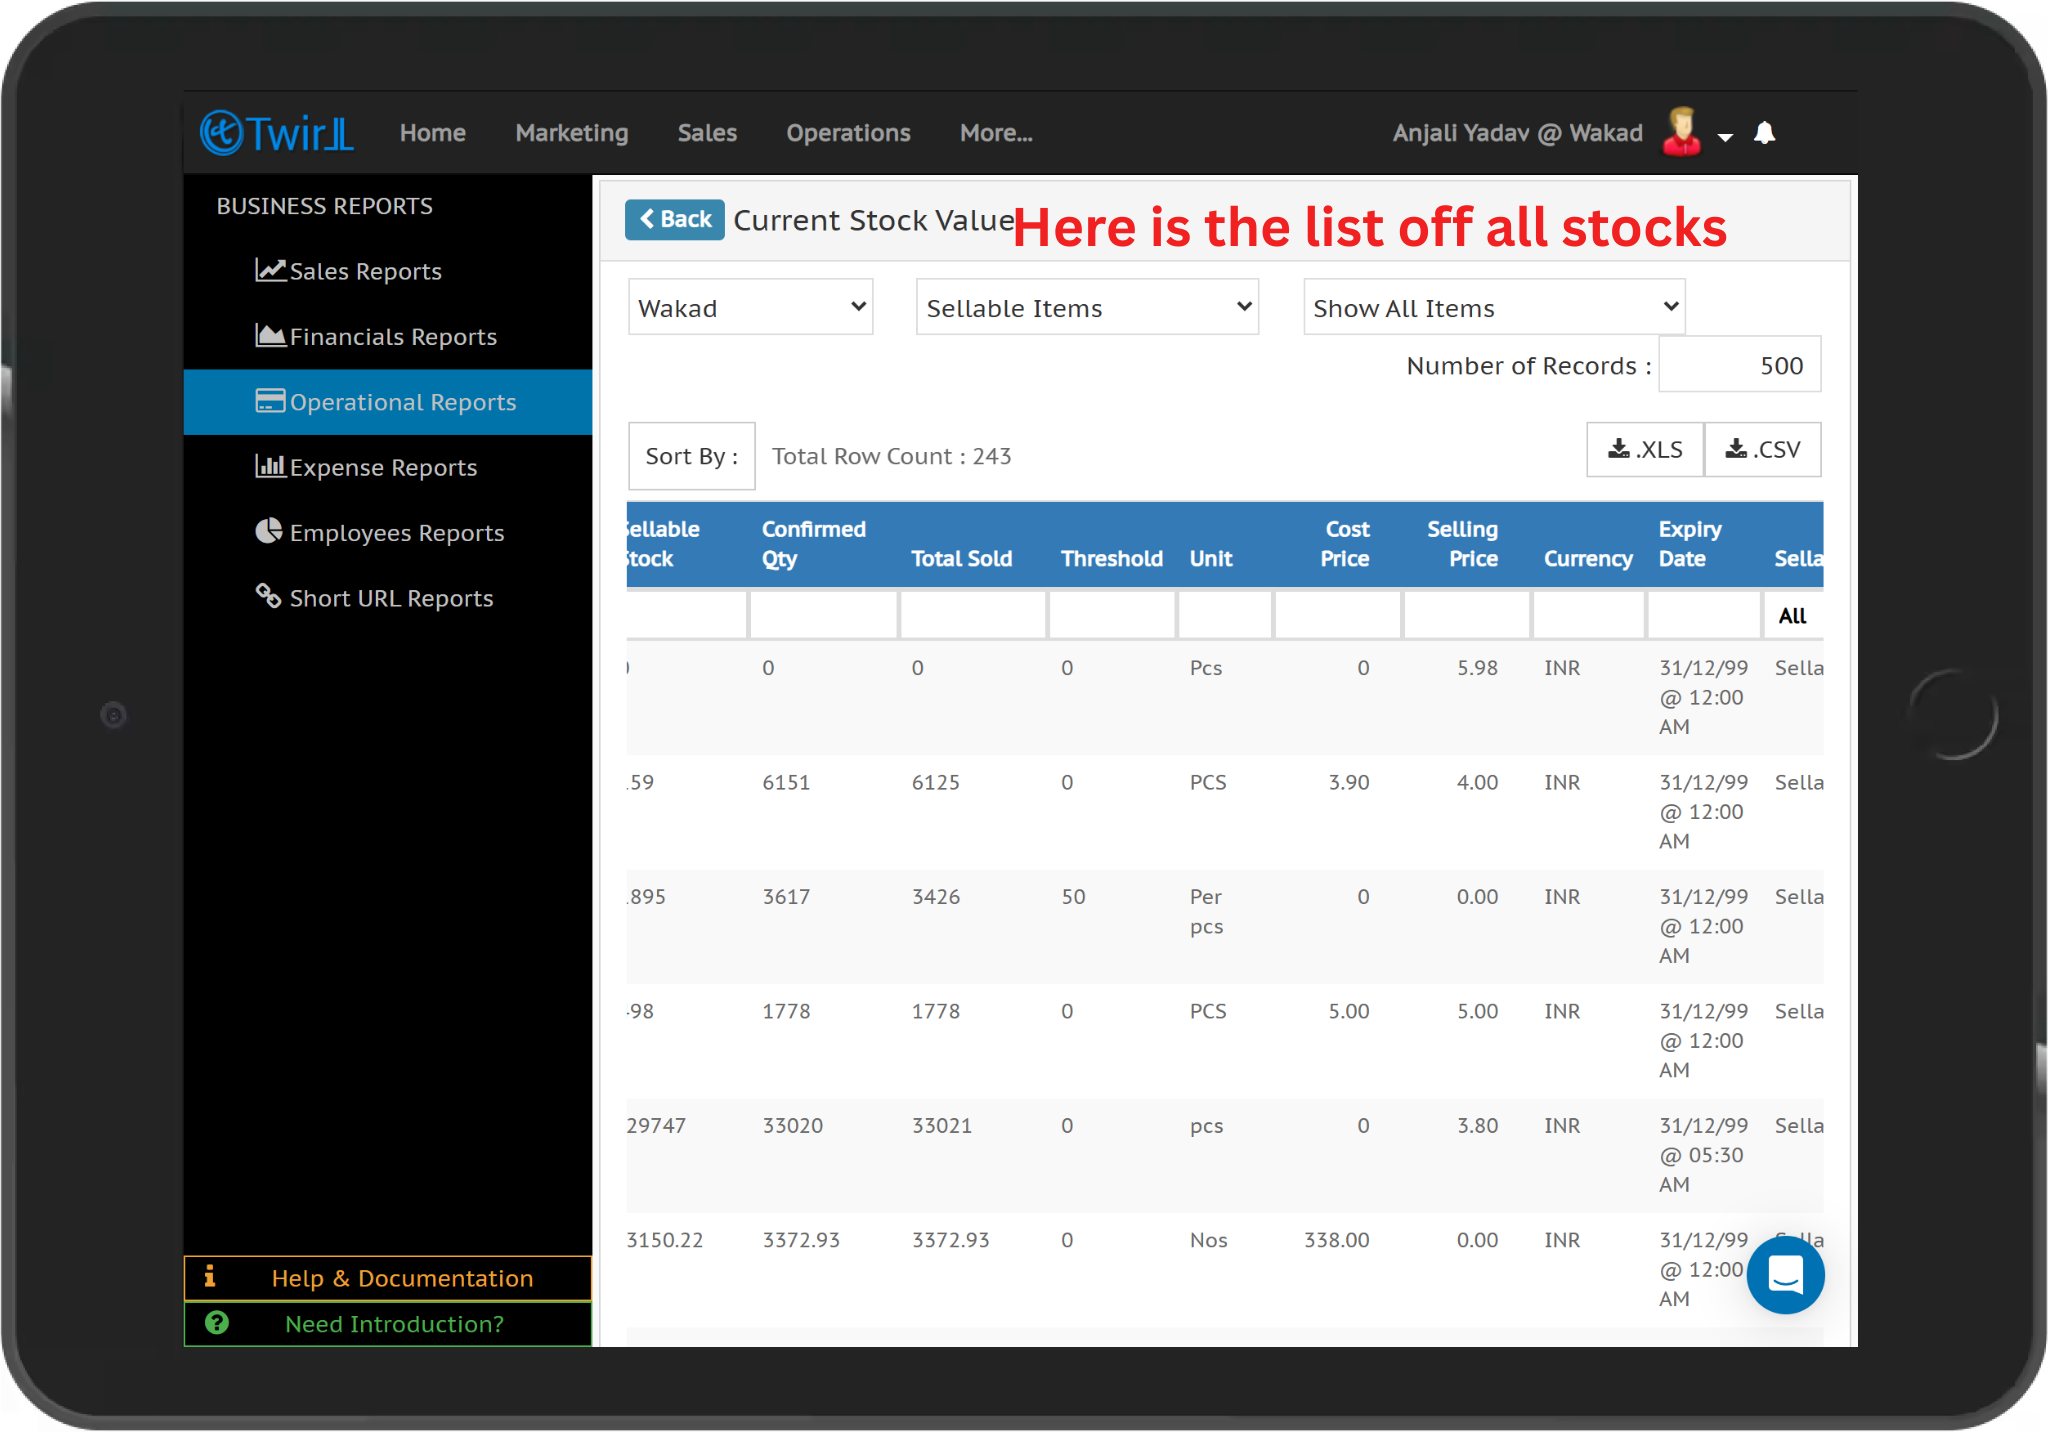2048x1432 pixels.
Task: Download report as .CSV
Action: [1763, 450]
